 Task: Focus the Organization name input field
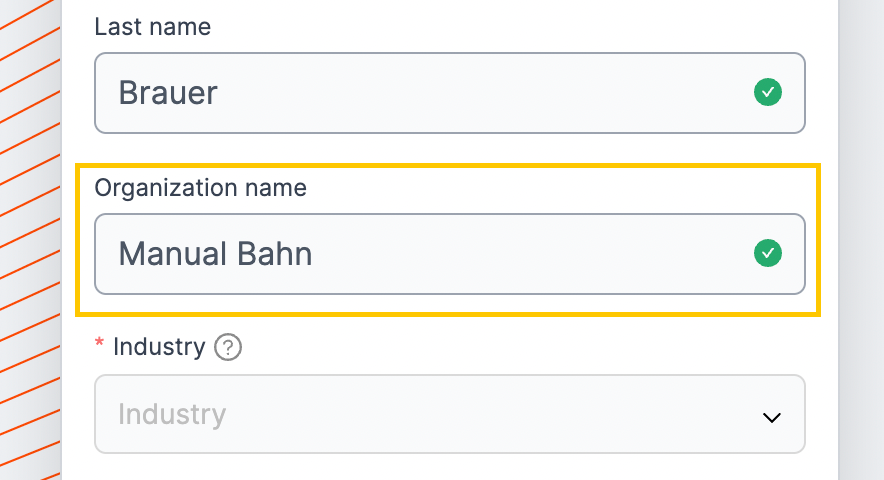pyautogui.click(x=450, y=254)
